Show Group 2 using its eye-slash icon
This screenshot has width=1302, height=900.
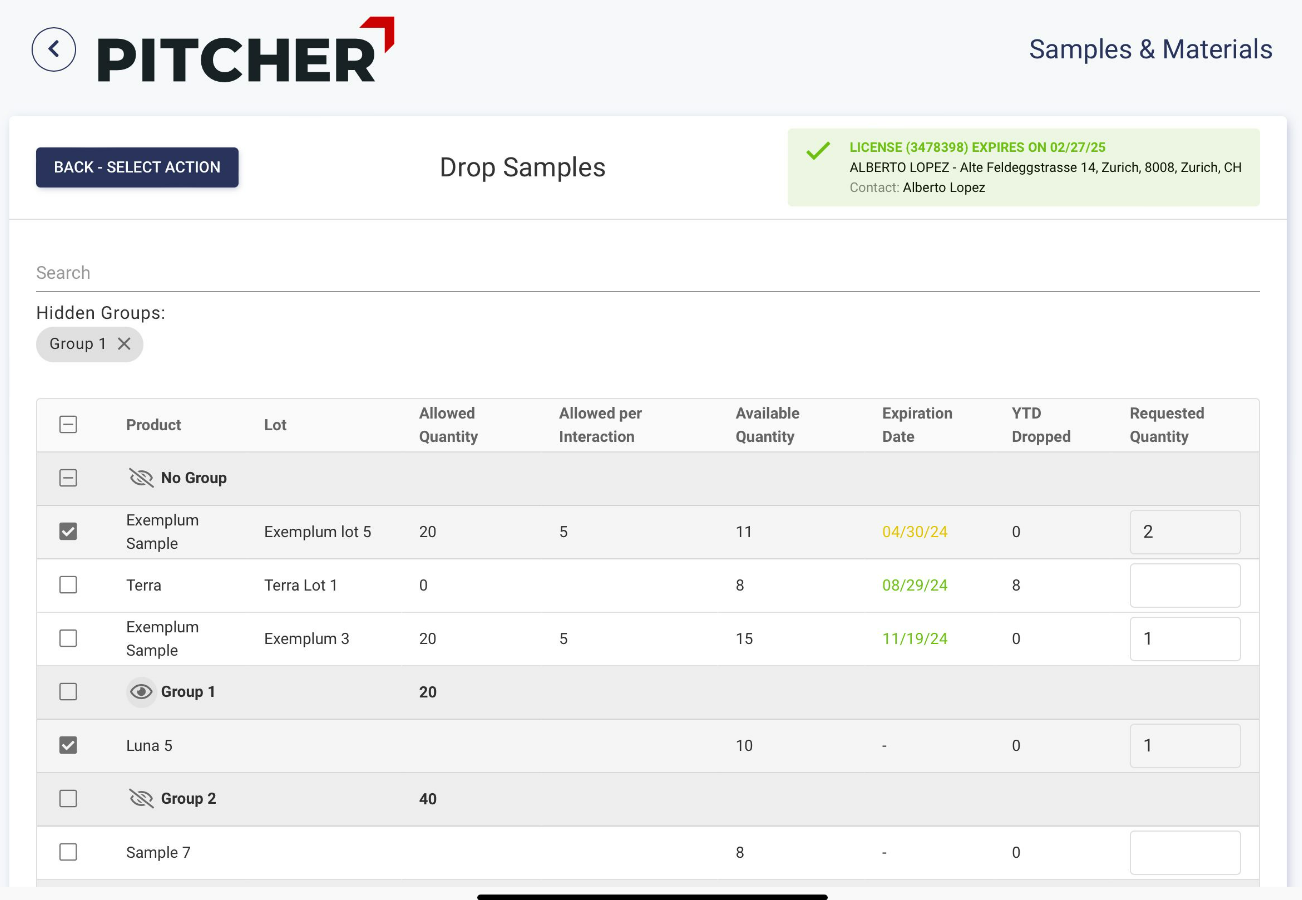[x=141, y=799]
